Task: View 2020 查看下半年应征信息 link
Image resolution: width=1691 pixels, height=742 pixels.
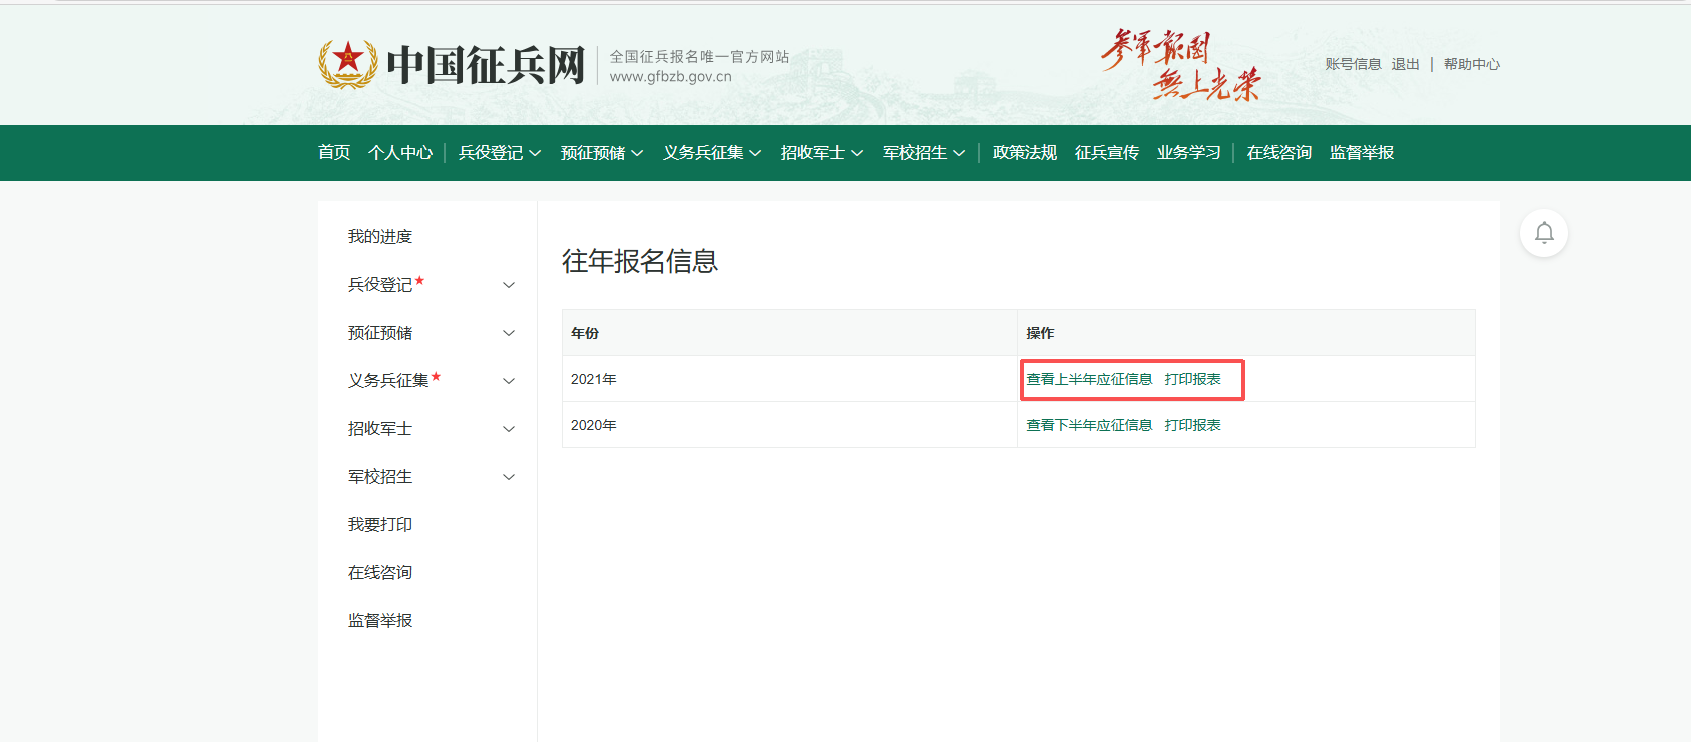Action: [1089, 425]
